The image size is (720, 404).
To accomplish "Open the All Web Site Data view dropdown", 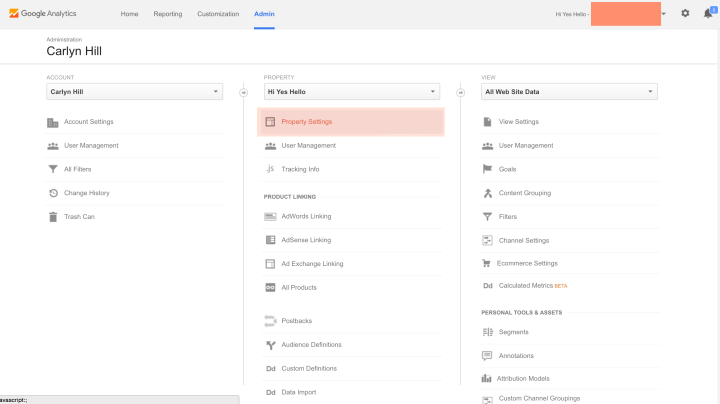I will (569, 91).
